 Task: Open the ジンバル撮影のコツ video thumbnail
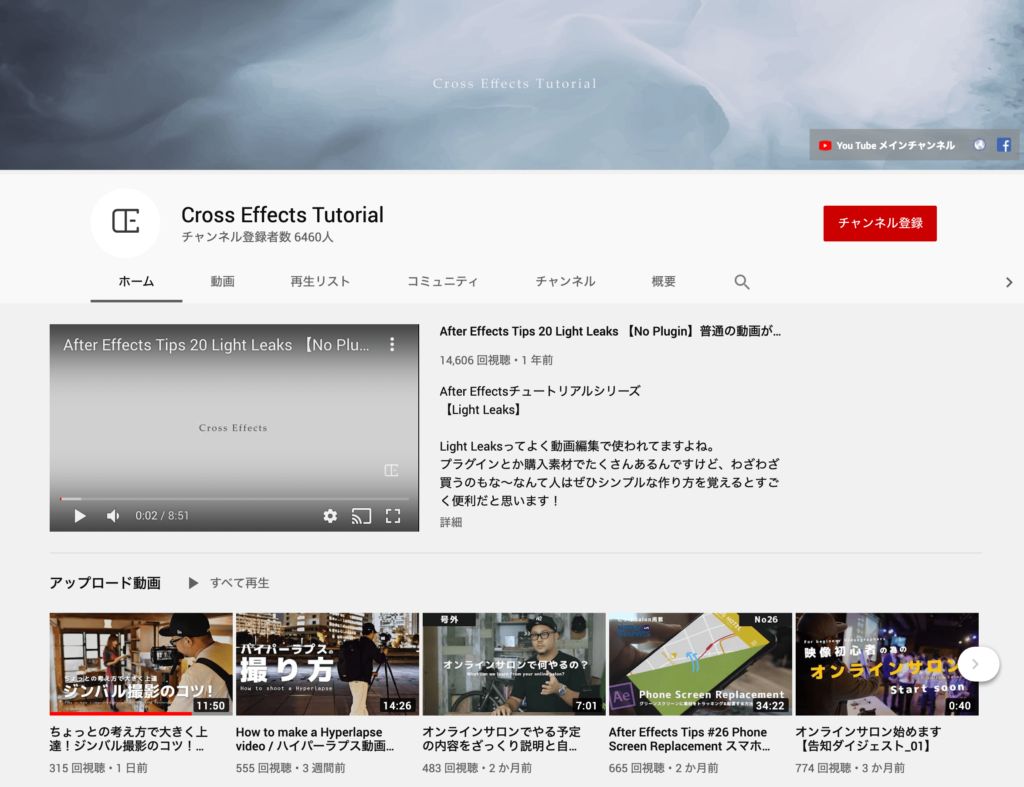pos(141,664)
